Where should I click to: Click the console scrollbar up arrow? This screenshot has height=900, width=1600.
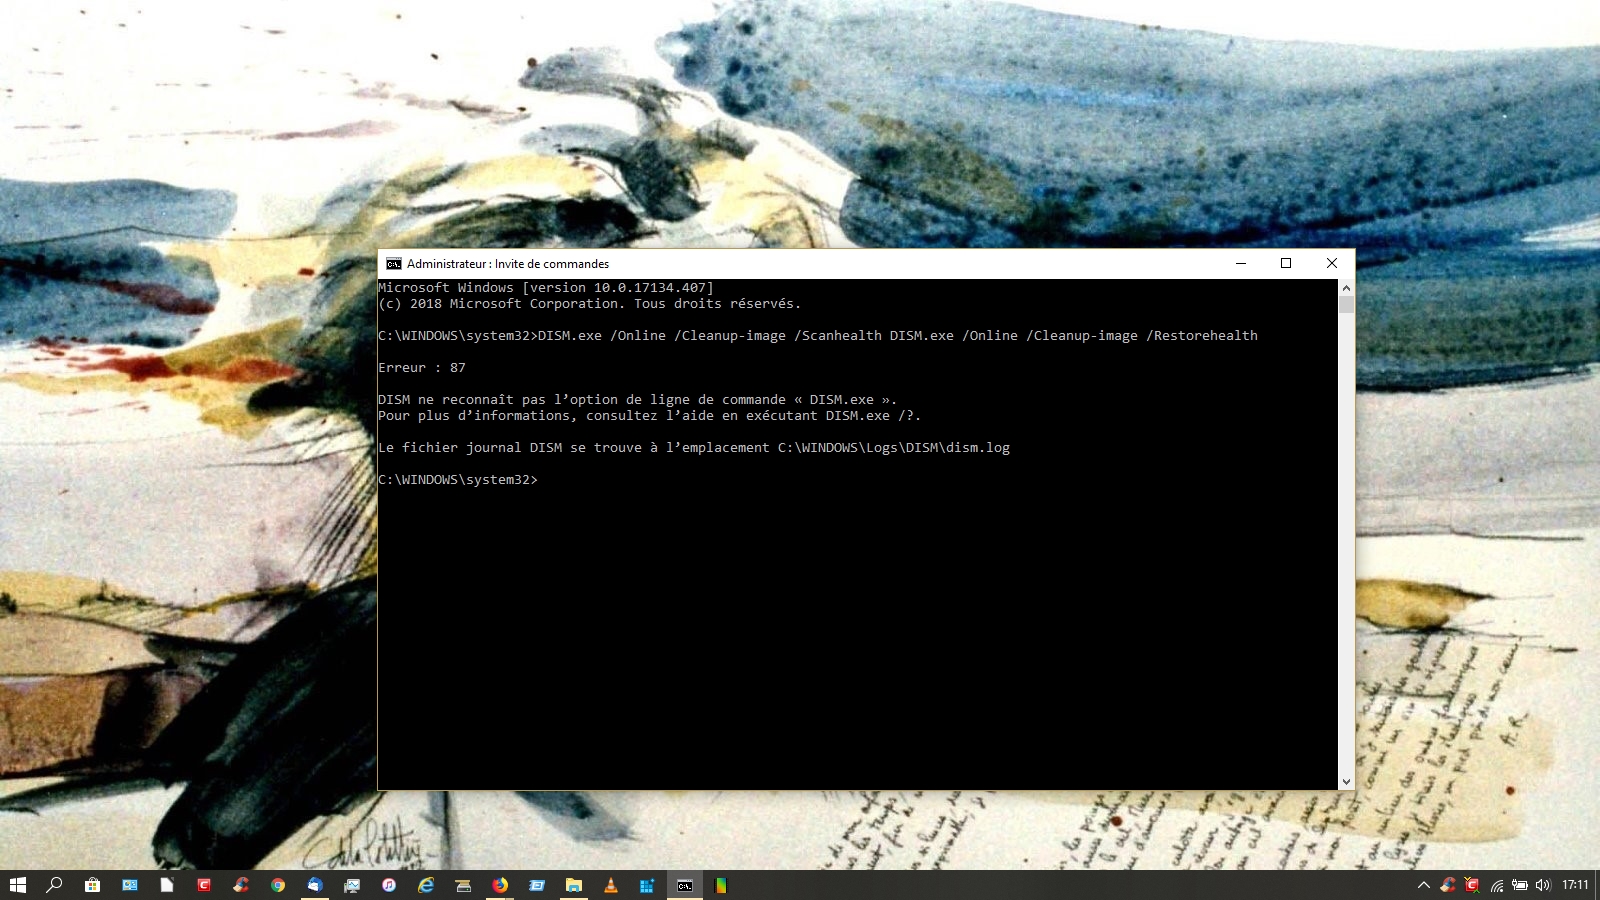1346,288
